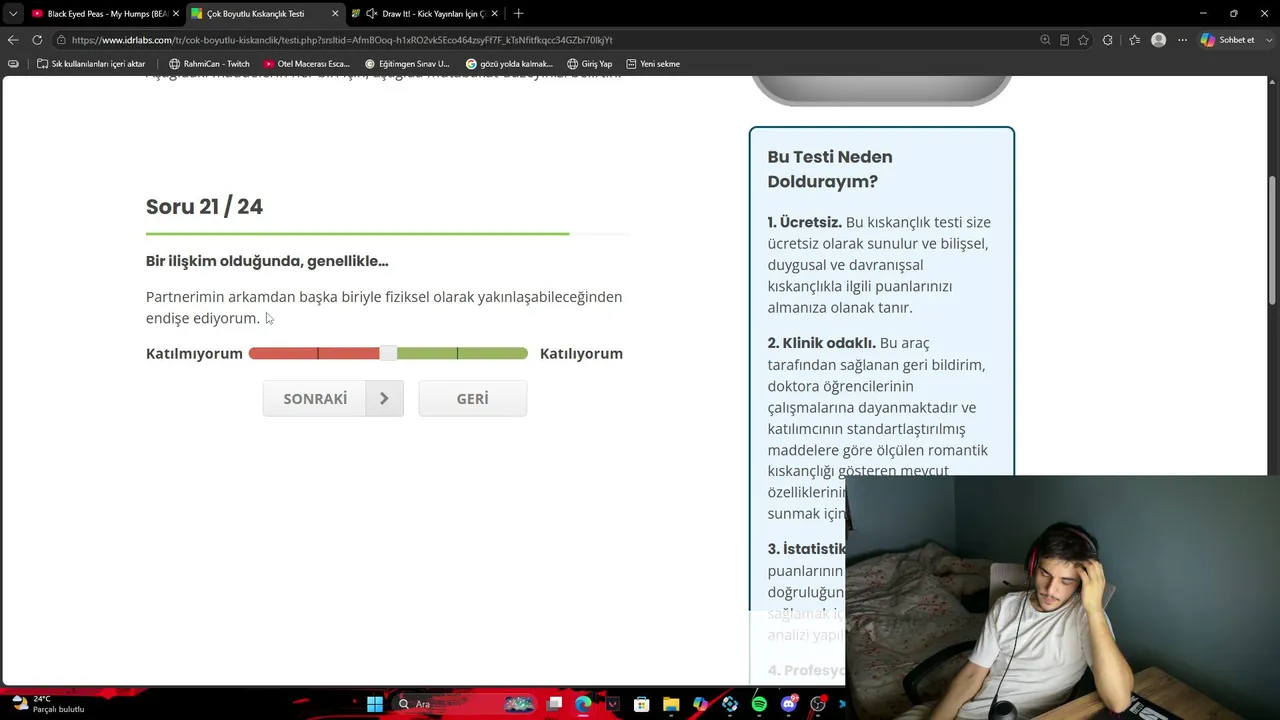The height and width of the screenshot is (720, 1280).
Task: Open reader view from the address bar
Action: [x=1064, y=40]
